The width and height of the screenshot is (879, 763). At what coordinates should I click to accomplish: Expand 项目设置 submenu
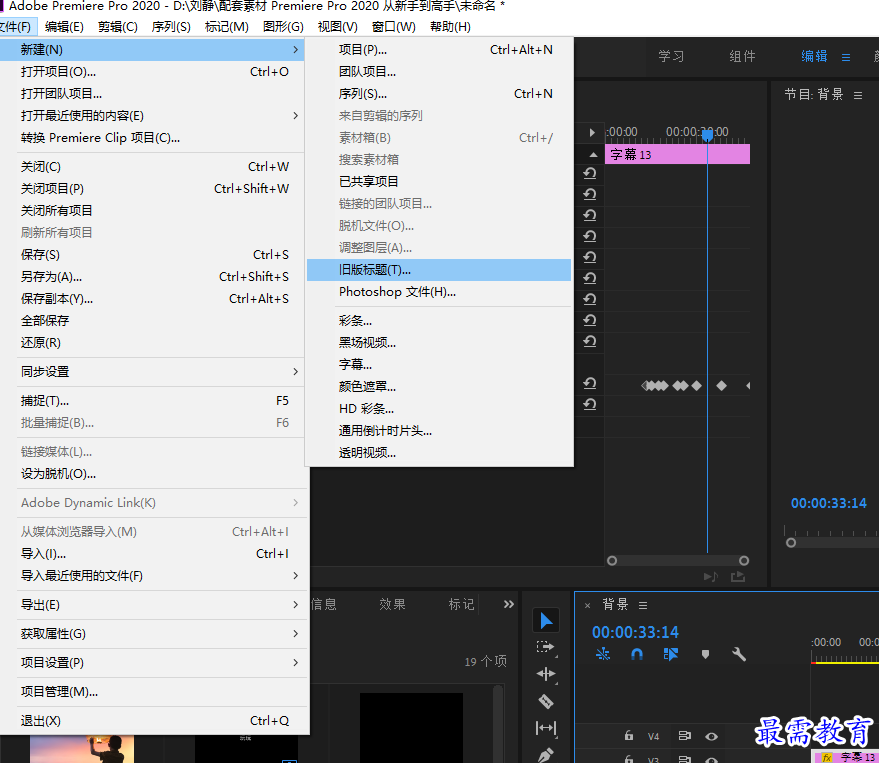point(295,663)
